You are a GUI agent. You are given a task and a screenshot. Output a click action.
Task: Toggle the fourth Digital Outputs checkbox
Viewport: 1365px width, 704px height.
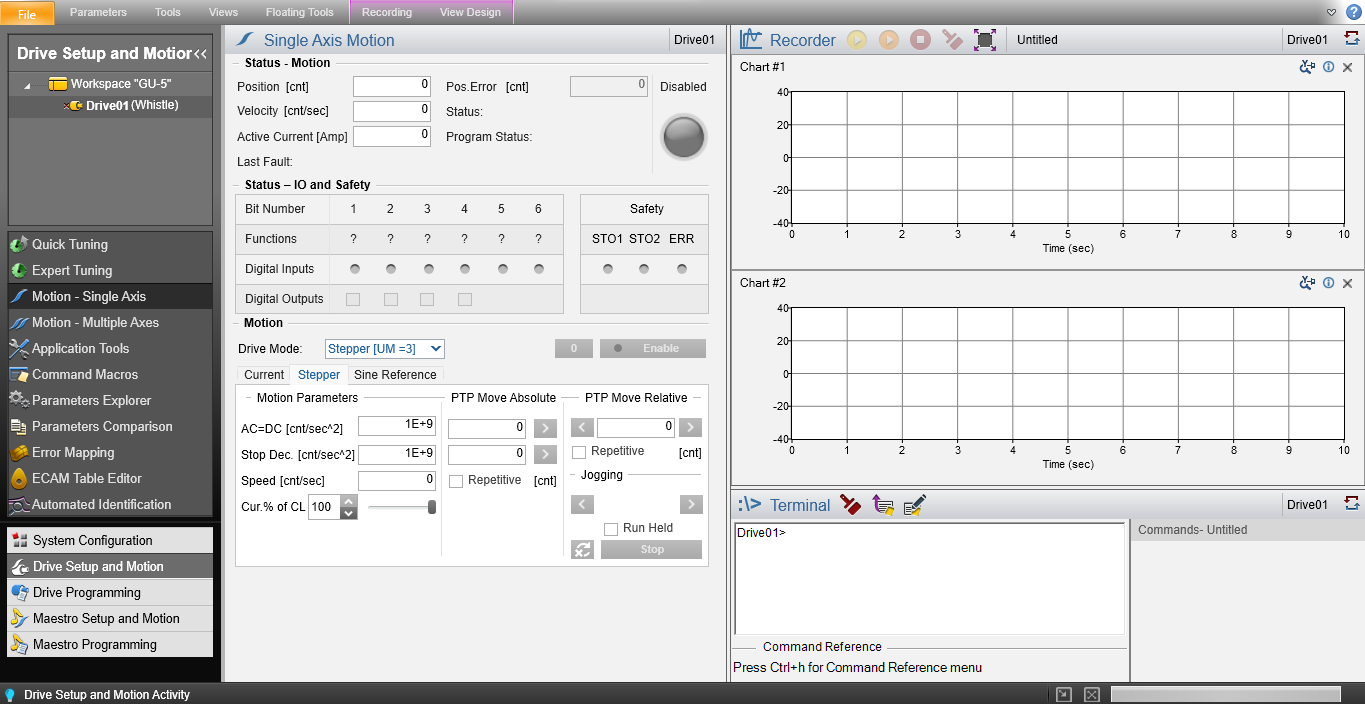(x=465, y=299)
